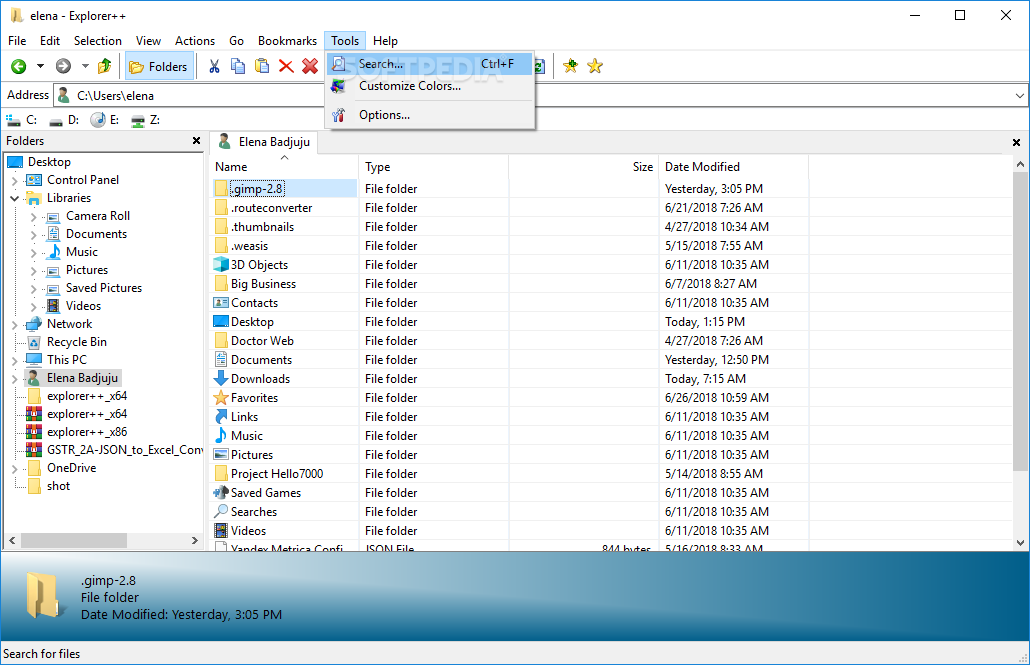Click the Paste clipboard icon
This screenshot has width=1030, height=665.
pos(262,66)
